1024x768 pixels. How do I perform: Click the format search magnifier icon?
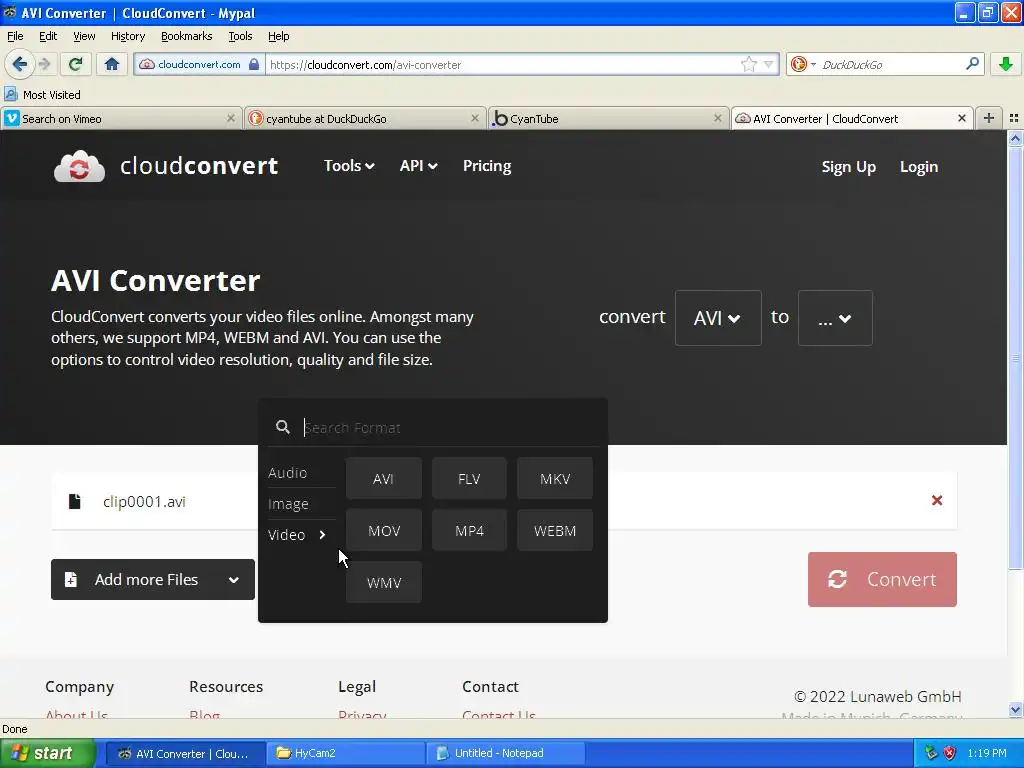pyautogui.click(x=283, y=427)
